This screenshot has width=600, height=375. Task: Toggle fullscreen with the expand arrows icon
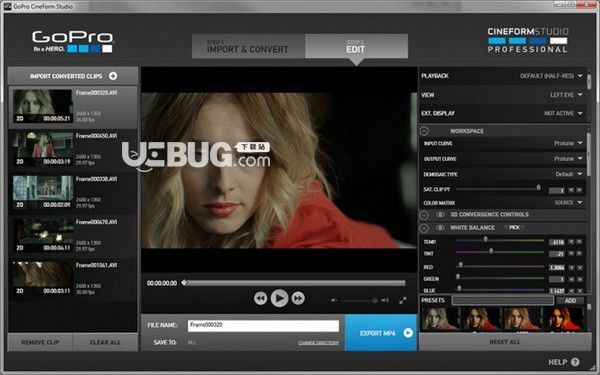tap(403, 300)
